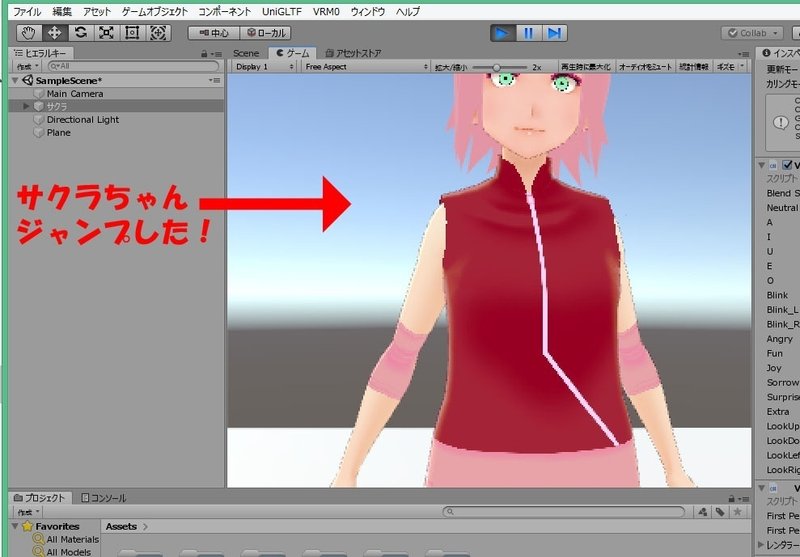Collapse the first VRM component foldout
The width and height of the screenshot is (800, 557).
[x=761, y=165]
